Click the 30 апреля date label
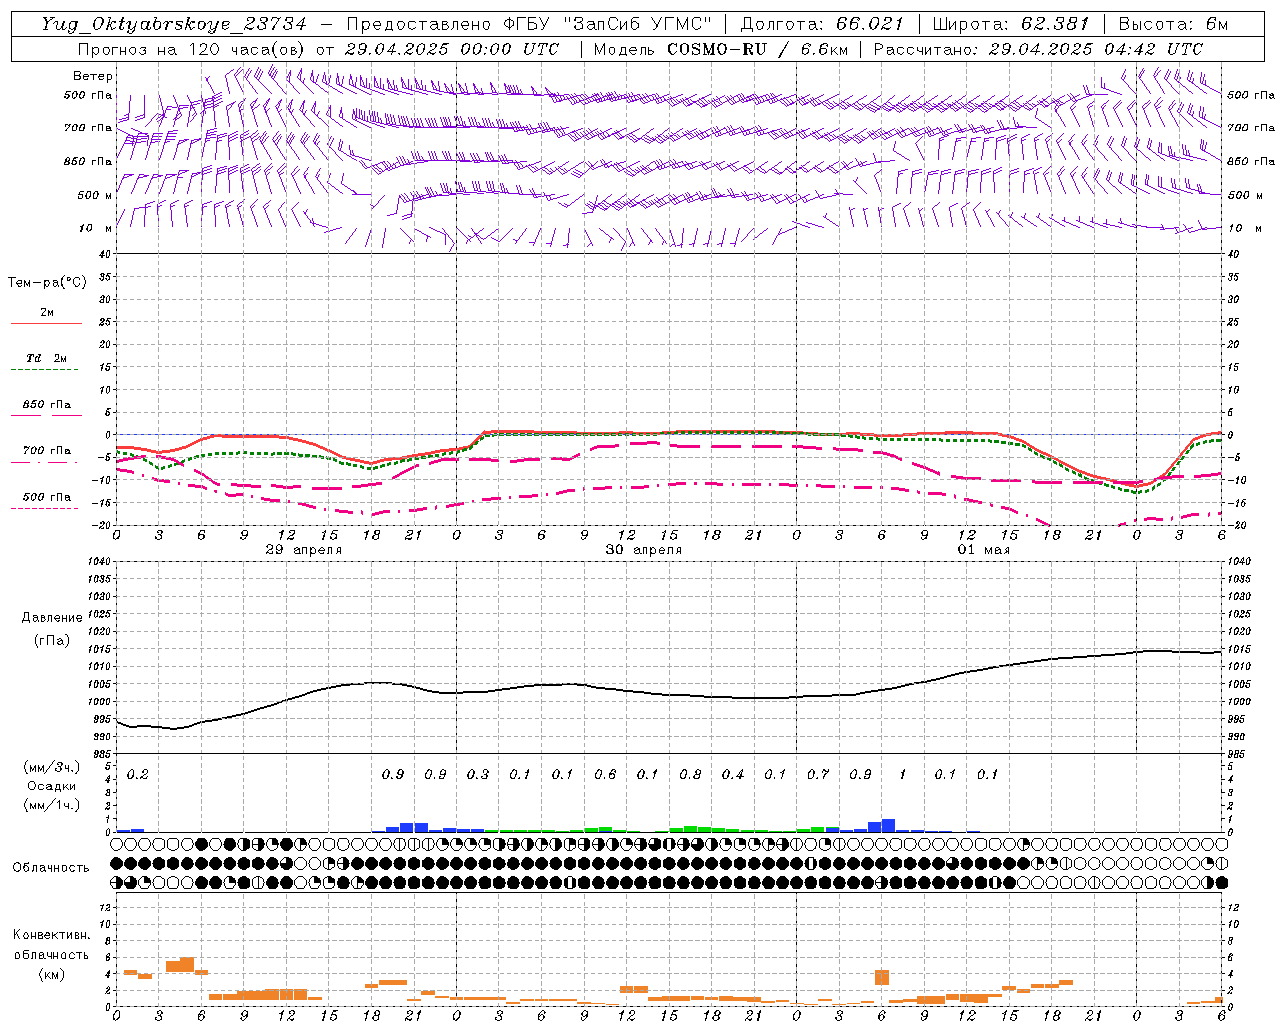 (x=644, y=550)
